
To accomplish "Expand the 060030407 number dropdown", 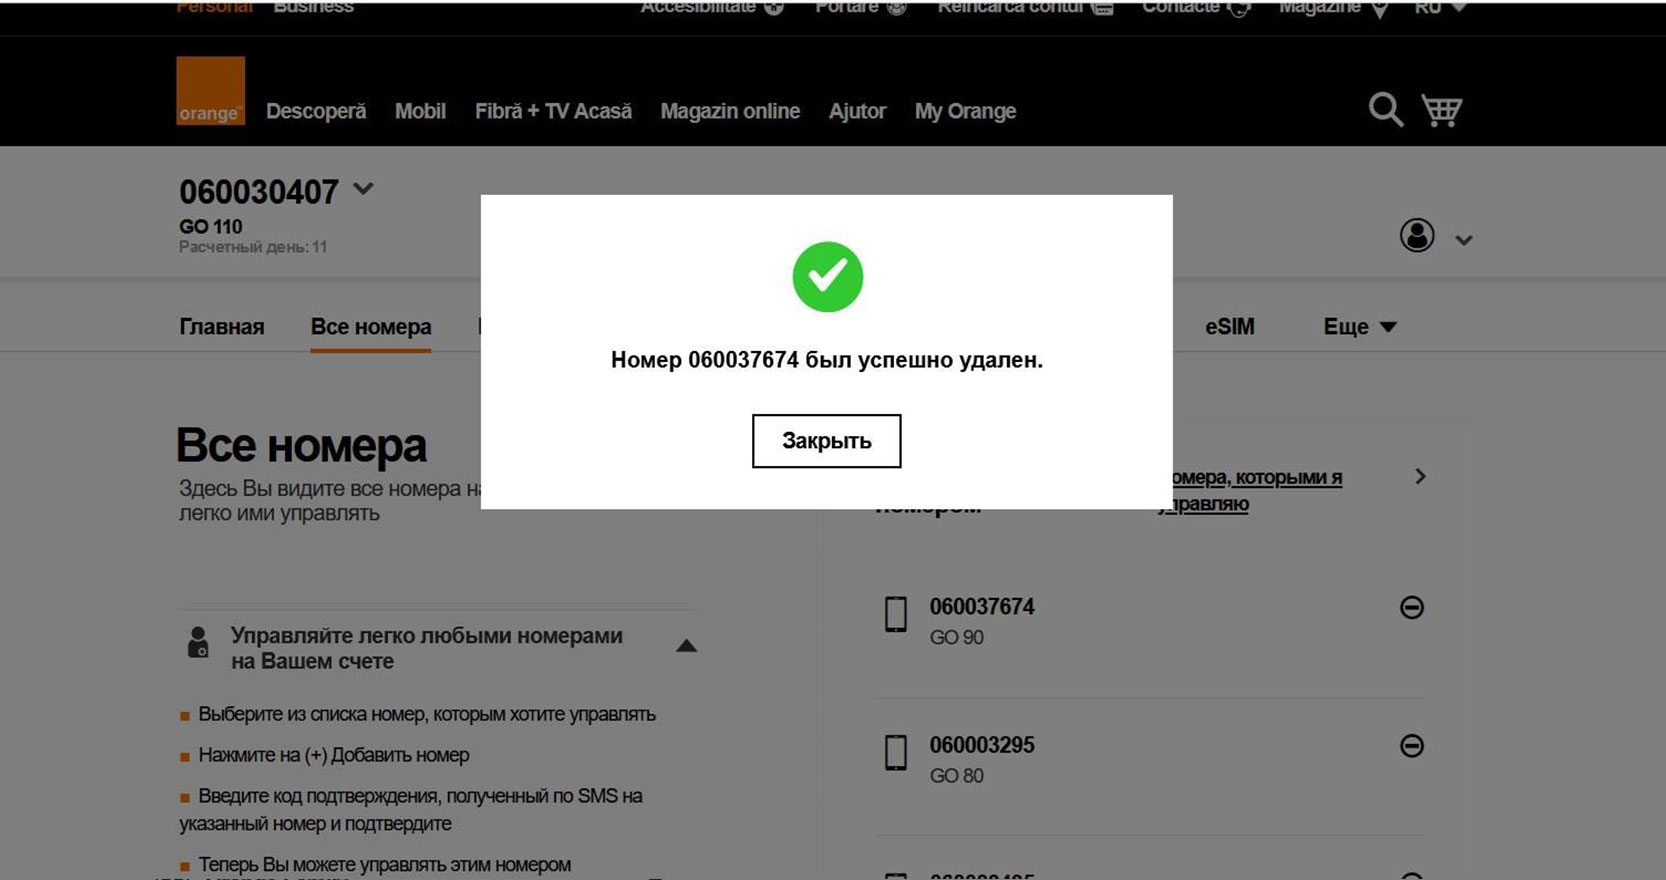I will tap(363, 189).
